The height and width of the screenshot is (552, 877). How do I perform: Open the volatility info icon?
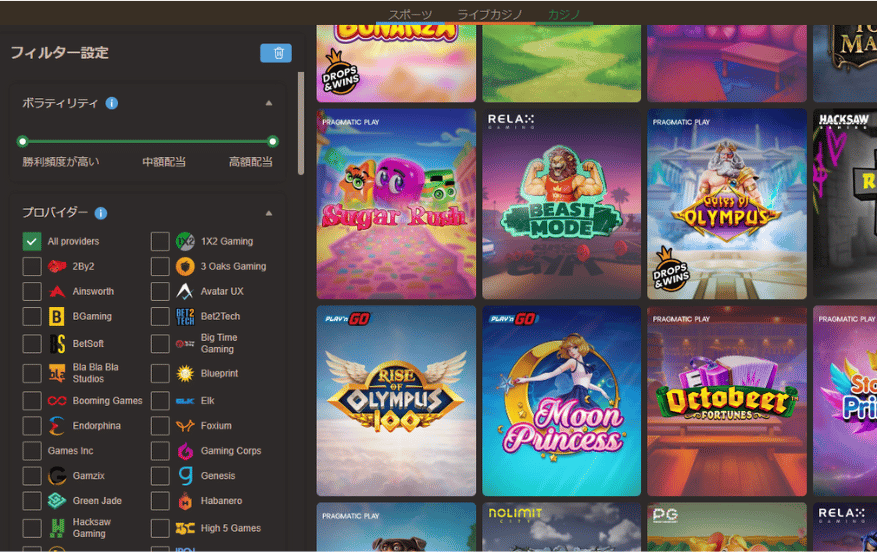[x=112, y=103]
